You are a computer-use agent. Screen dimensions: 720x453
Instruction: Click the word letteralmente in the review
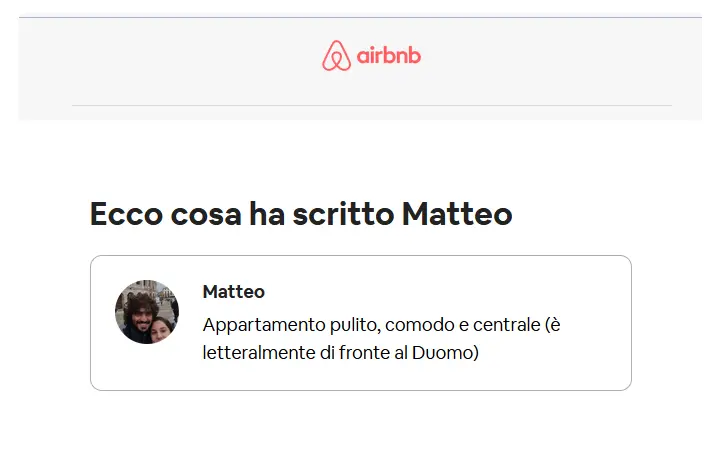[259, 353]
